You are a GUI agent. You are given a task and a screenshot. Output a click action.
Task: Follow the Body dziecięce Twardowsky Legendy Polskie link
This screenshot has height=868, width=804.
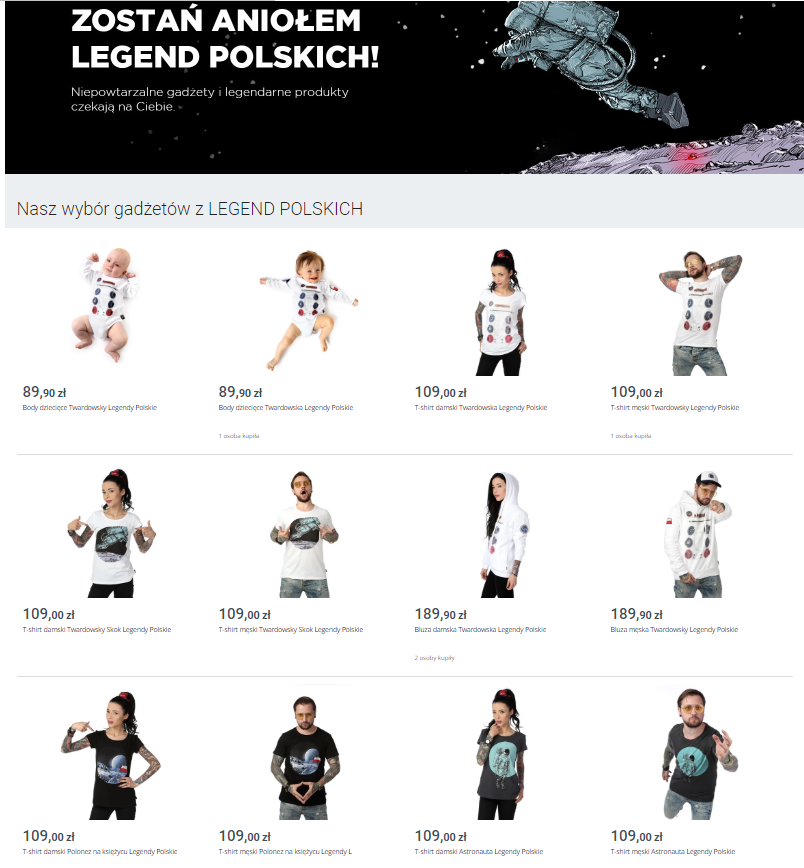tap(90, 407)
